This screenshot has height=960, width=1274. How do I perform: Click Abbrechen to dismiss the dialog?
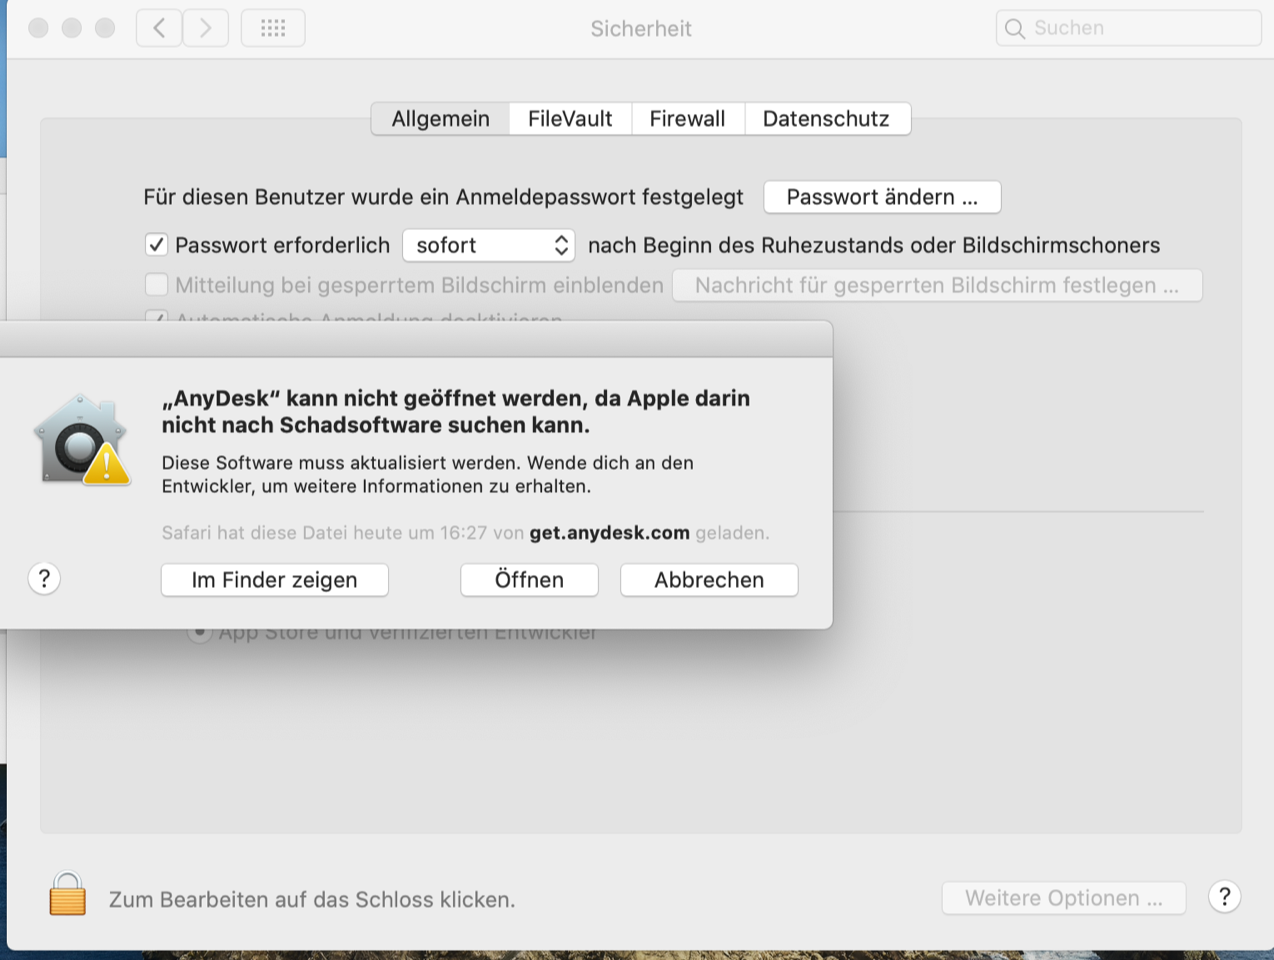(x=709, y=580)
